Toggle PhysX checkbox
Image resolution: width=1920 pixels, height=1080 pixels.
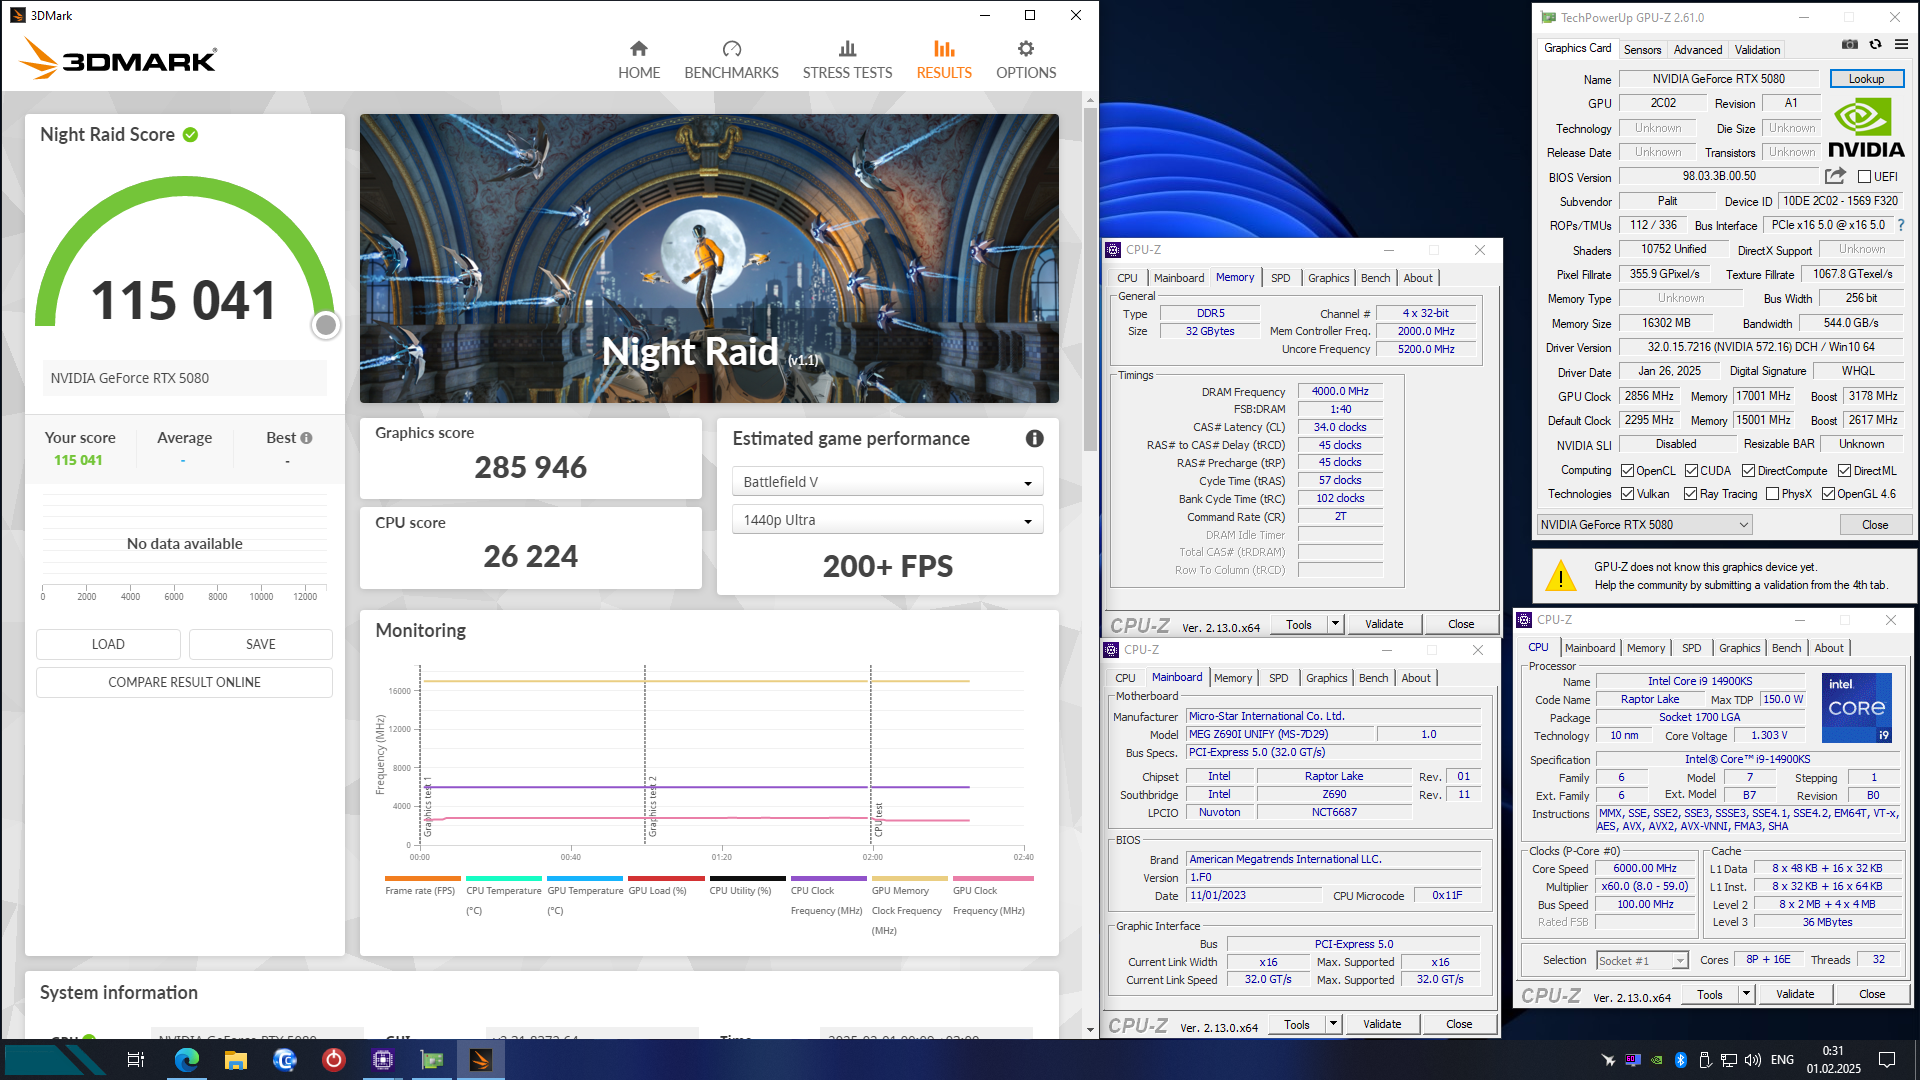(1772, 494)
